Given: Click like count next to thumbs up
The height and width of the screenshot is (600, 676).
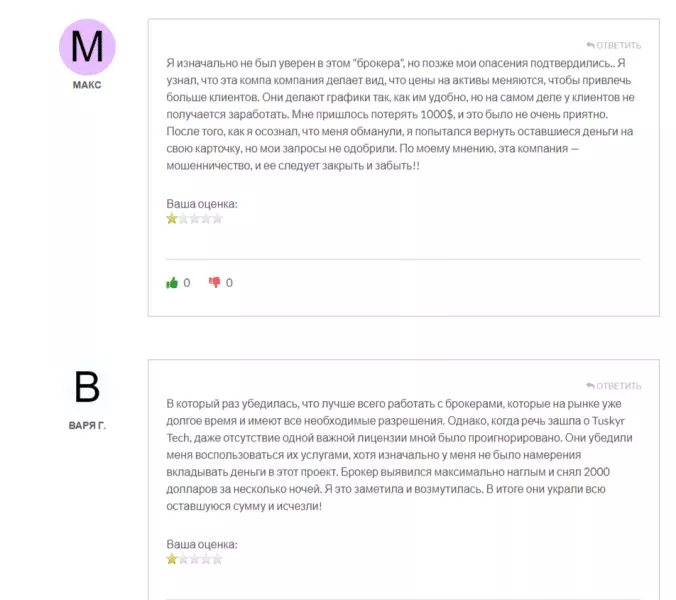Looking at the screenshot, I should pyautogui.click(x=187, y=283).
